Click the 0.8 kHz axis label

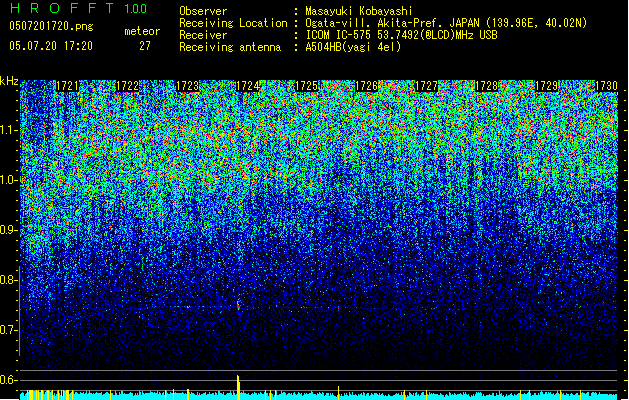tap(9, 280)
